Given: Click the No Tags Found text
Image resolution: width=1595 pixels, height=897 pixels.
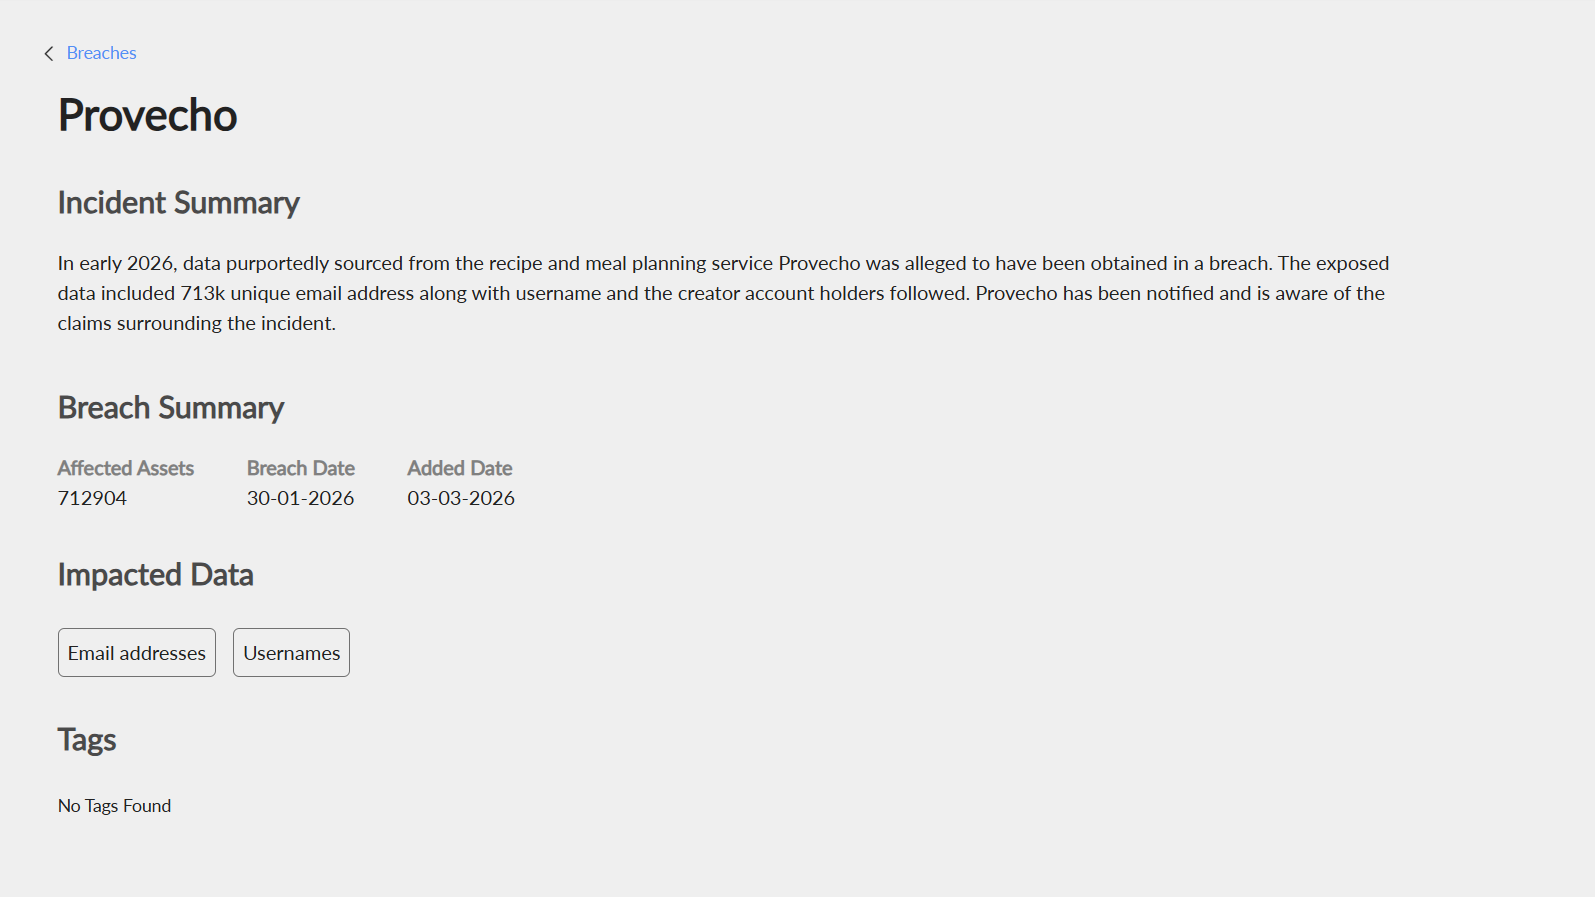Looking at the screenshot, I should [x=114, y=806].
